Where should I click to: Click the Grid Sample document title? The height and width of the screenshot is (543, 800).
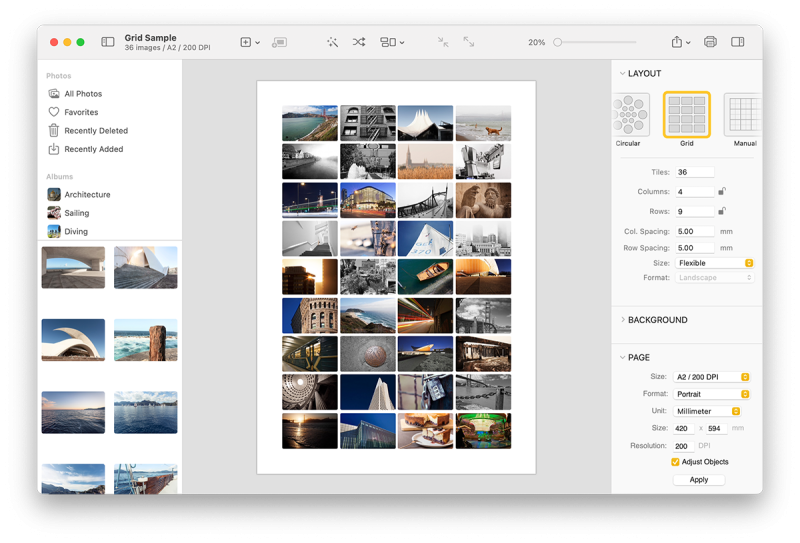(151, 38)
